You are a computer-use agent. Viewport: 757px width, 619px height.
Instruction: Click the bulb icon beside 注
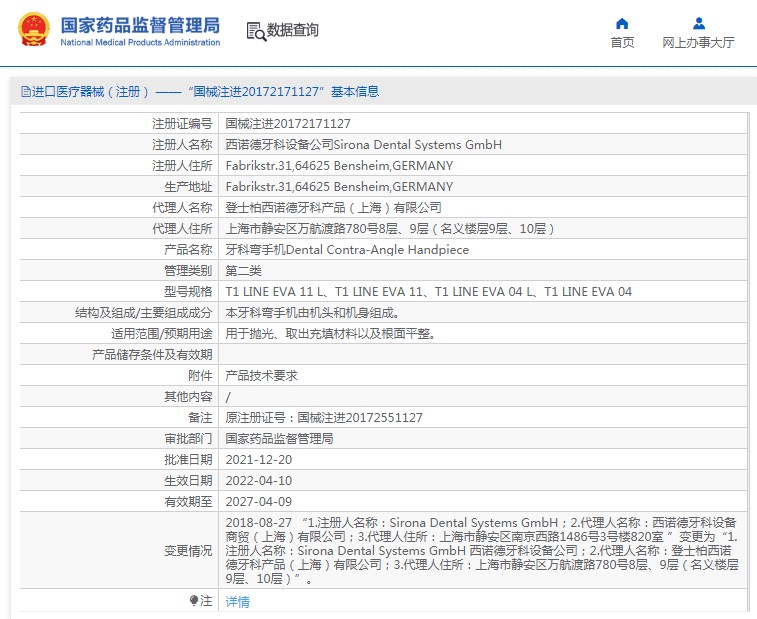pyautogui.click(x=194, y=601)
